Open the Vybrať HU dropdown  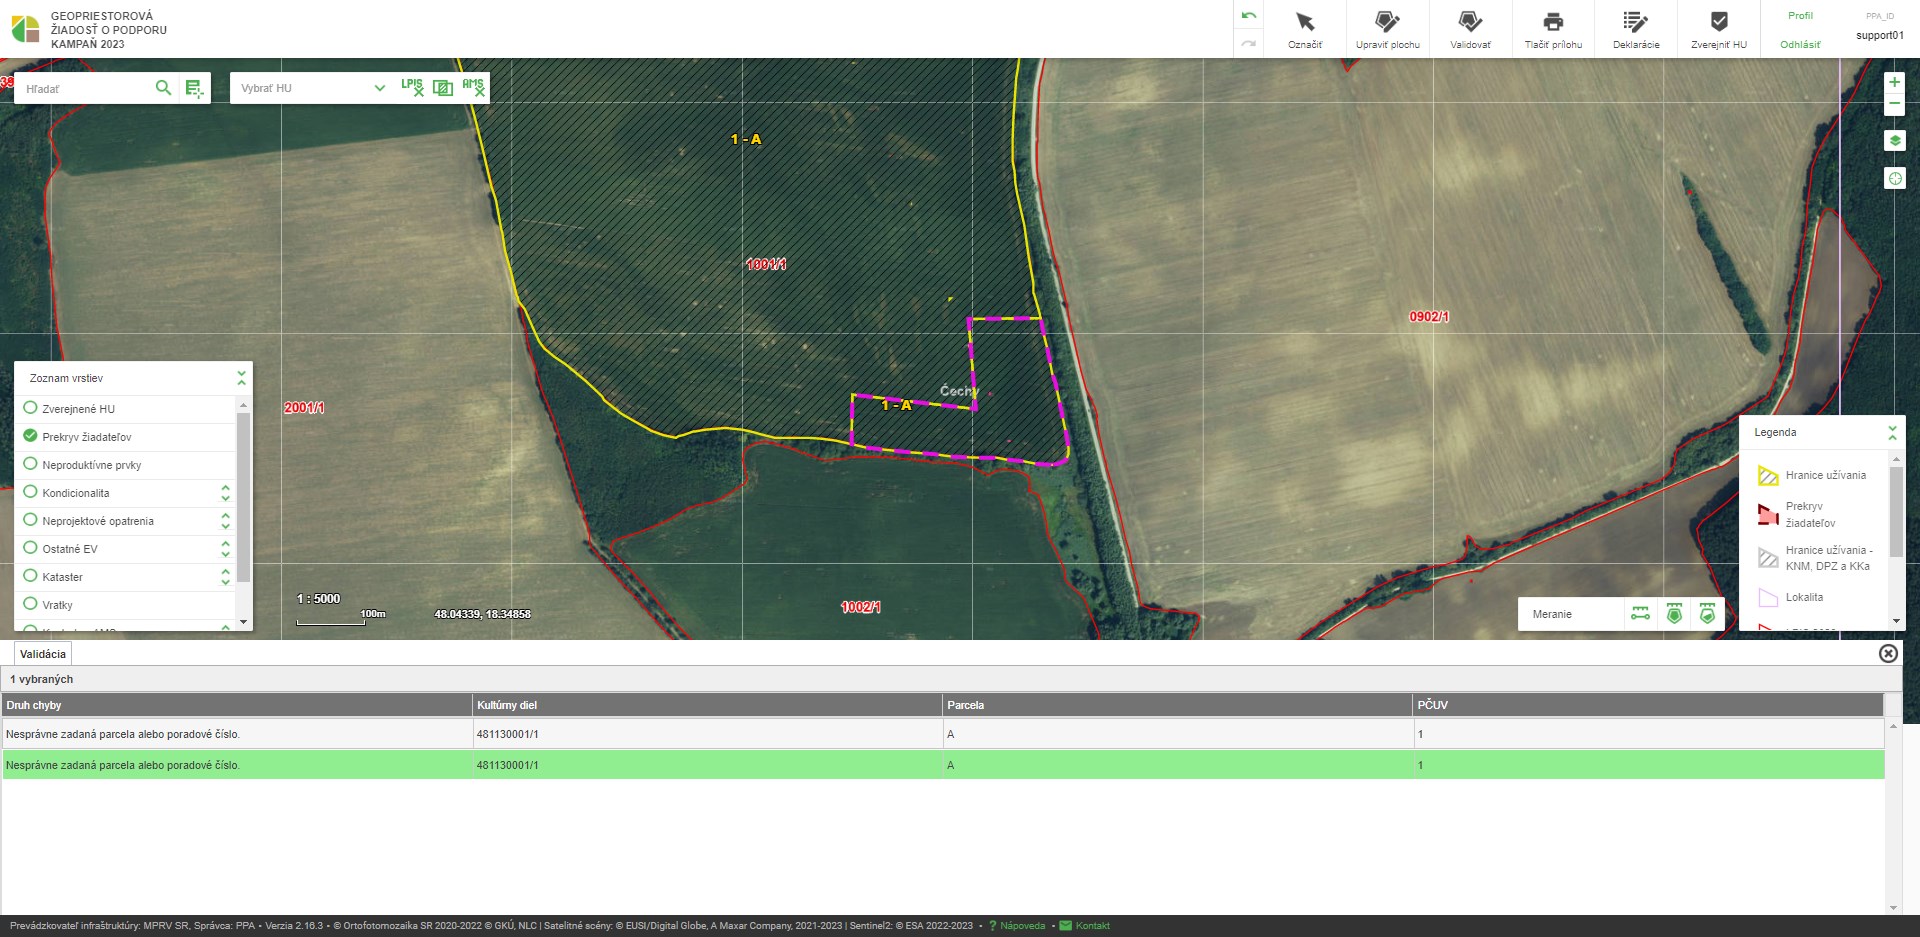313,88
